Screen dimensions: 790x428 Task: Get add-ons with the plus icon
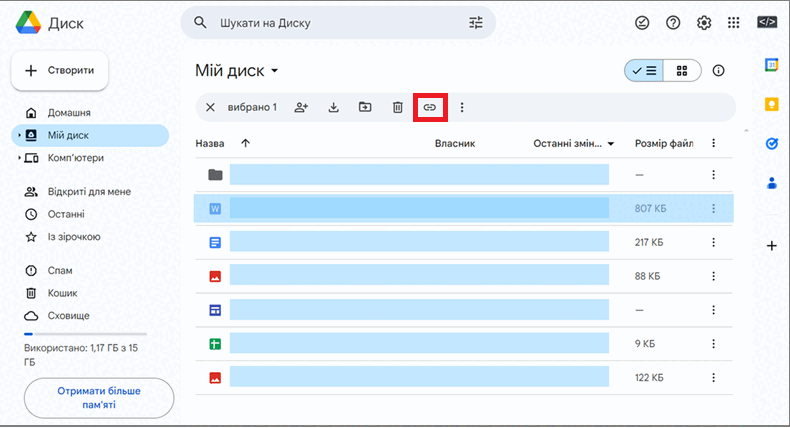[x=771, y=246]
